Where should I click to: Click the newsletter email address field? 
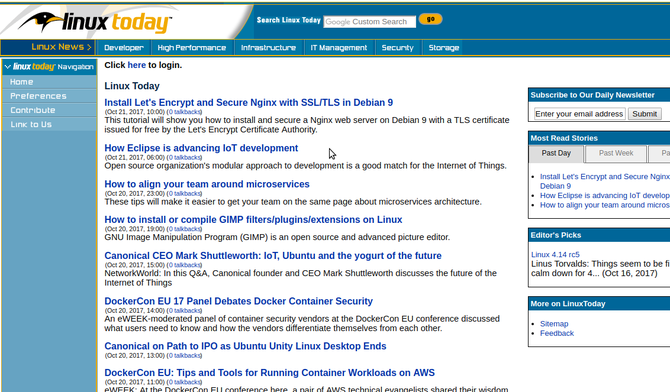point(579,114)
